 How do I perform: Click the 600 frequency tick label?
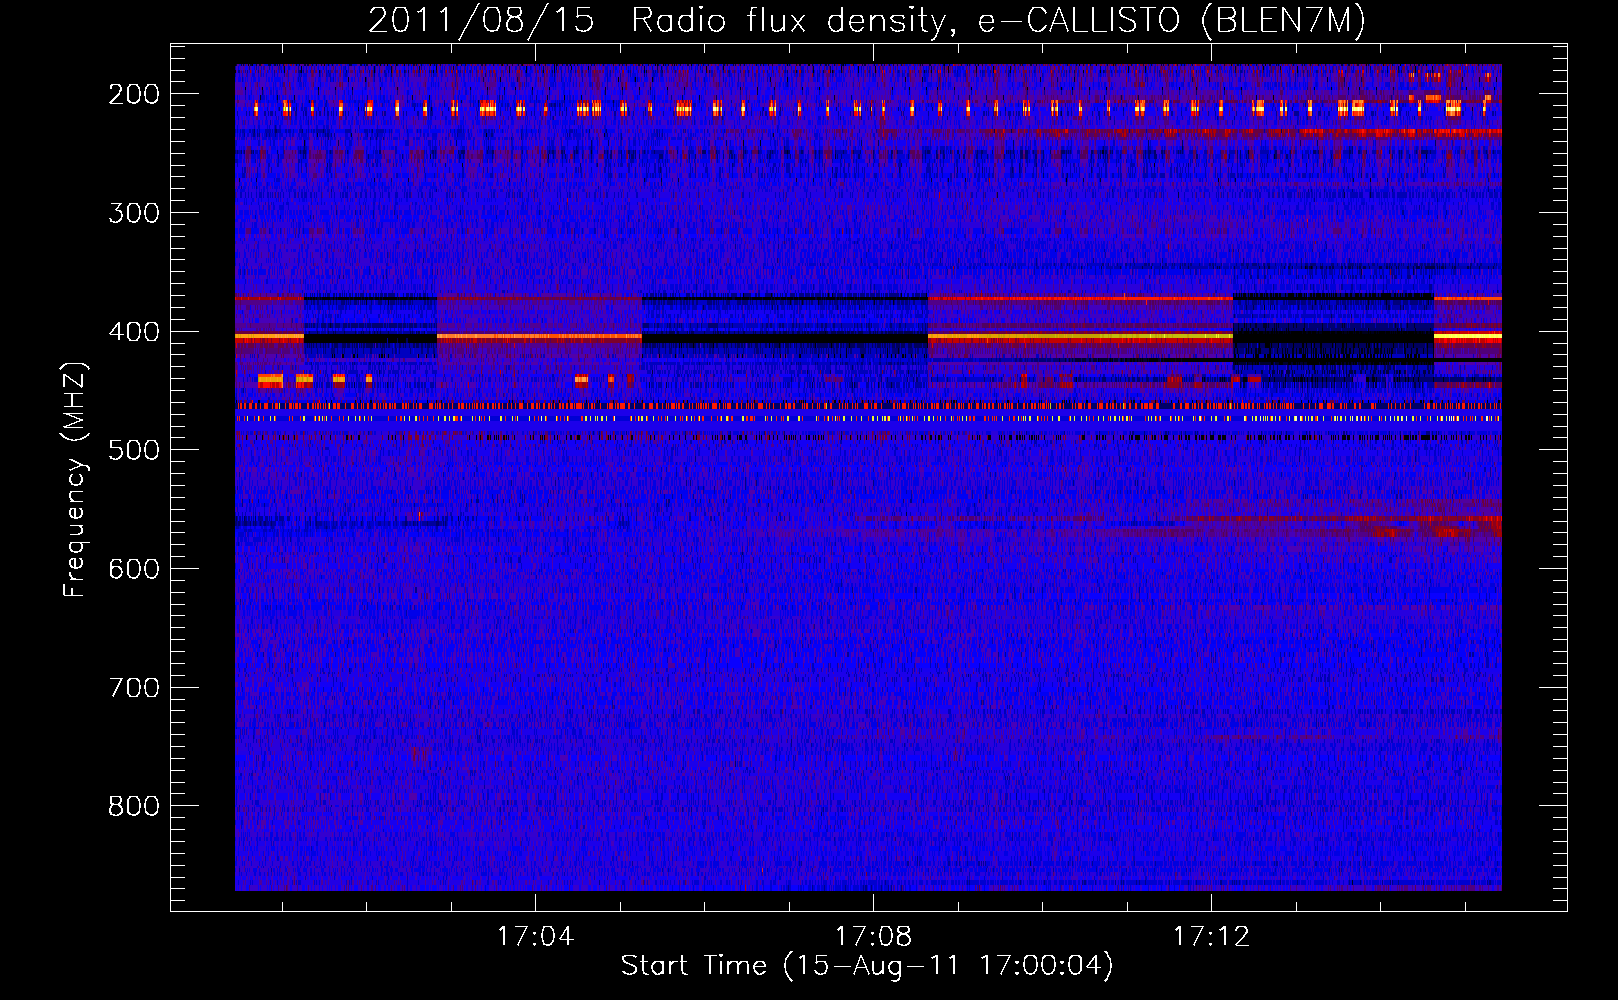pyautogui.click(x=134, y=569)
